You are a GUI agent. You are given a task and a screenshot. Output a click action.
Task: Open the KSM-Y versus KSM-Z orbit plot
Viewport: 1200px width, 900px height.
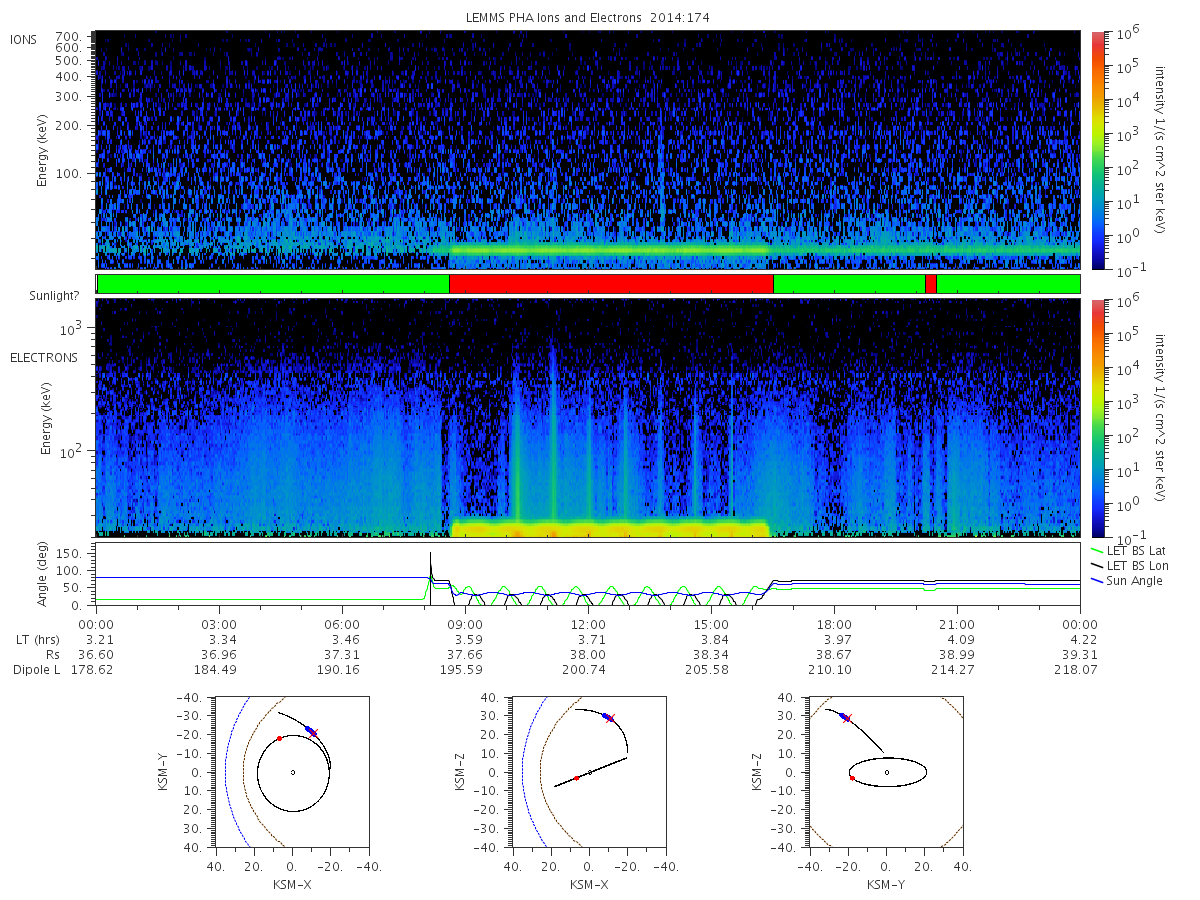pyautogui.click(x=886, y=772)
